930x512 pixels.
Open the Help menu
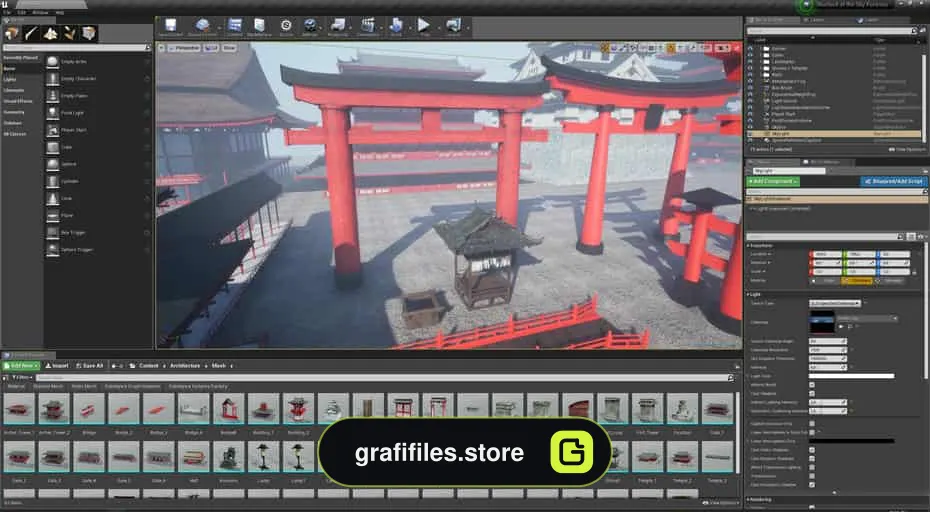59,12
